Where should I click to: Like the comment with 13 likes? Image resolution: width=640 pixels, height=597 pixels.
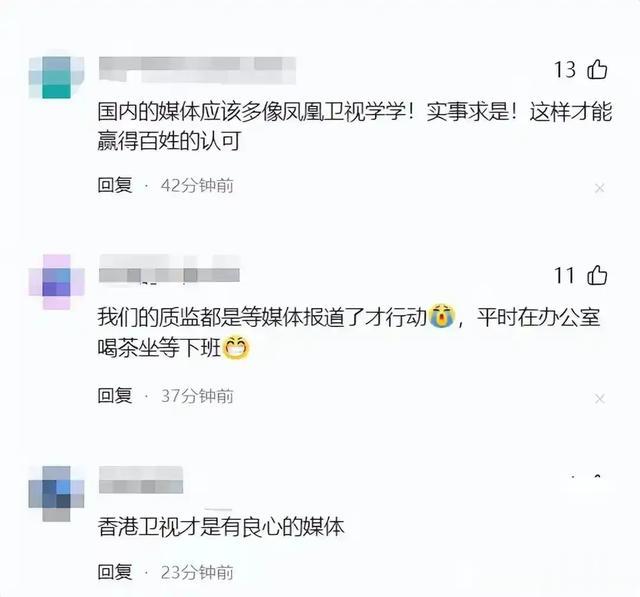point(597,69)
